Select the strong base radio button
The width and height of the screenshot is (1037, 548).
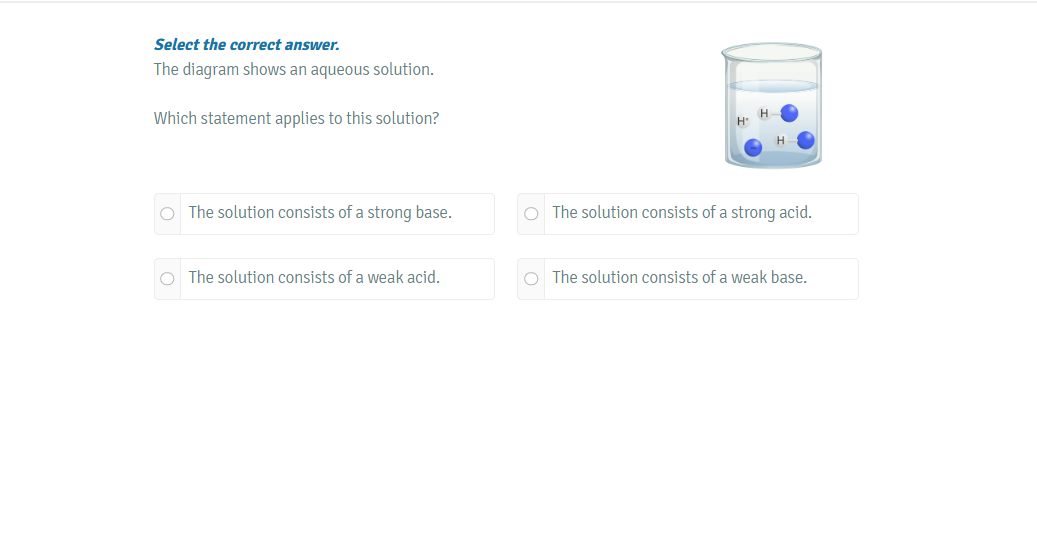167,213
